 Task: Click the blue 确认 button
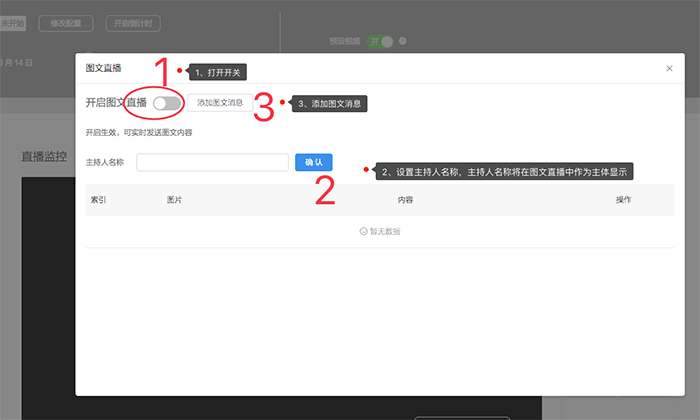[x=313, y=162]
